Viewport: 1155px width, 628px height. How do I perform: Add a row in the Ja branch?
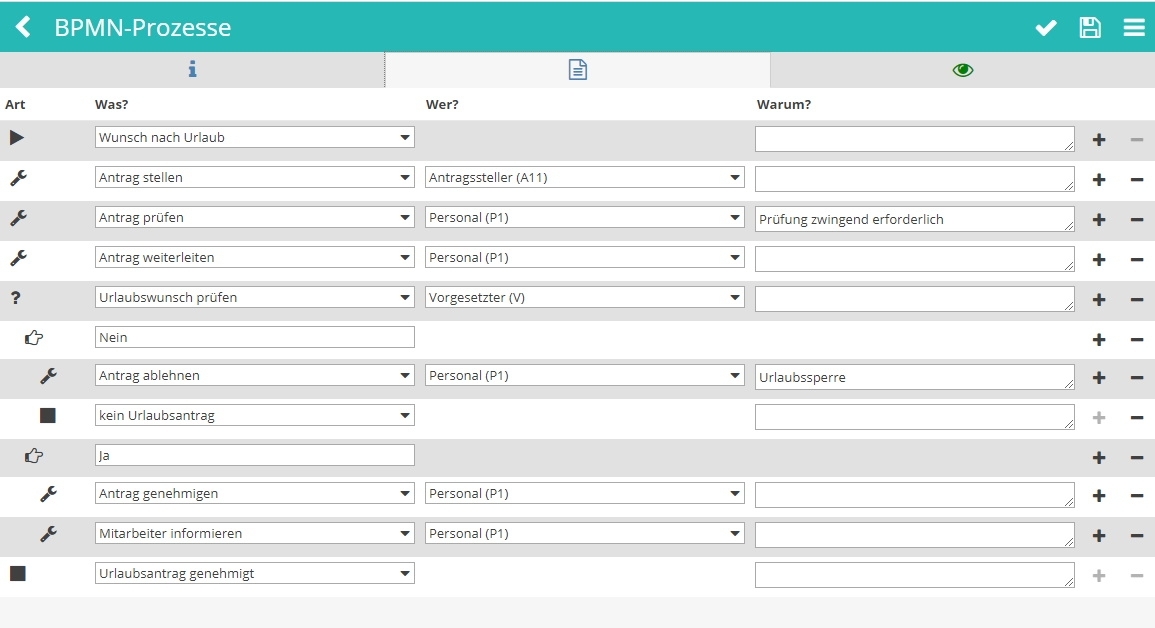pos(1099,457)
